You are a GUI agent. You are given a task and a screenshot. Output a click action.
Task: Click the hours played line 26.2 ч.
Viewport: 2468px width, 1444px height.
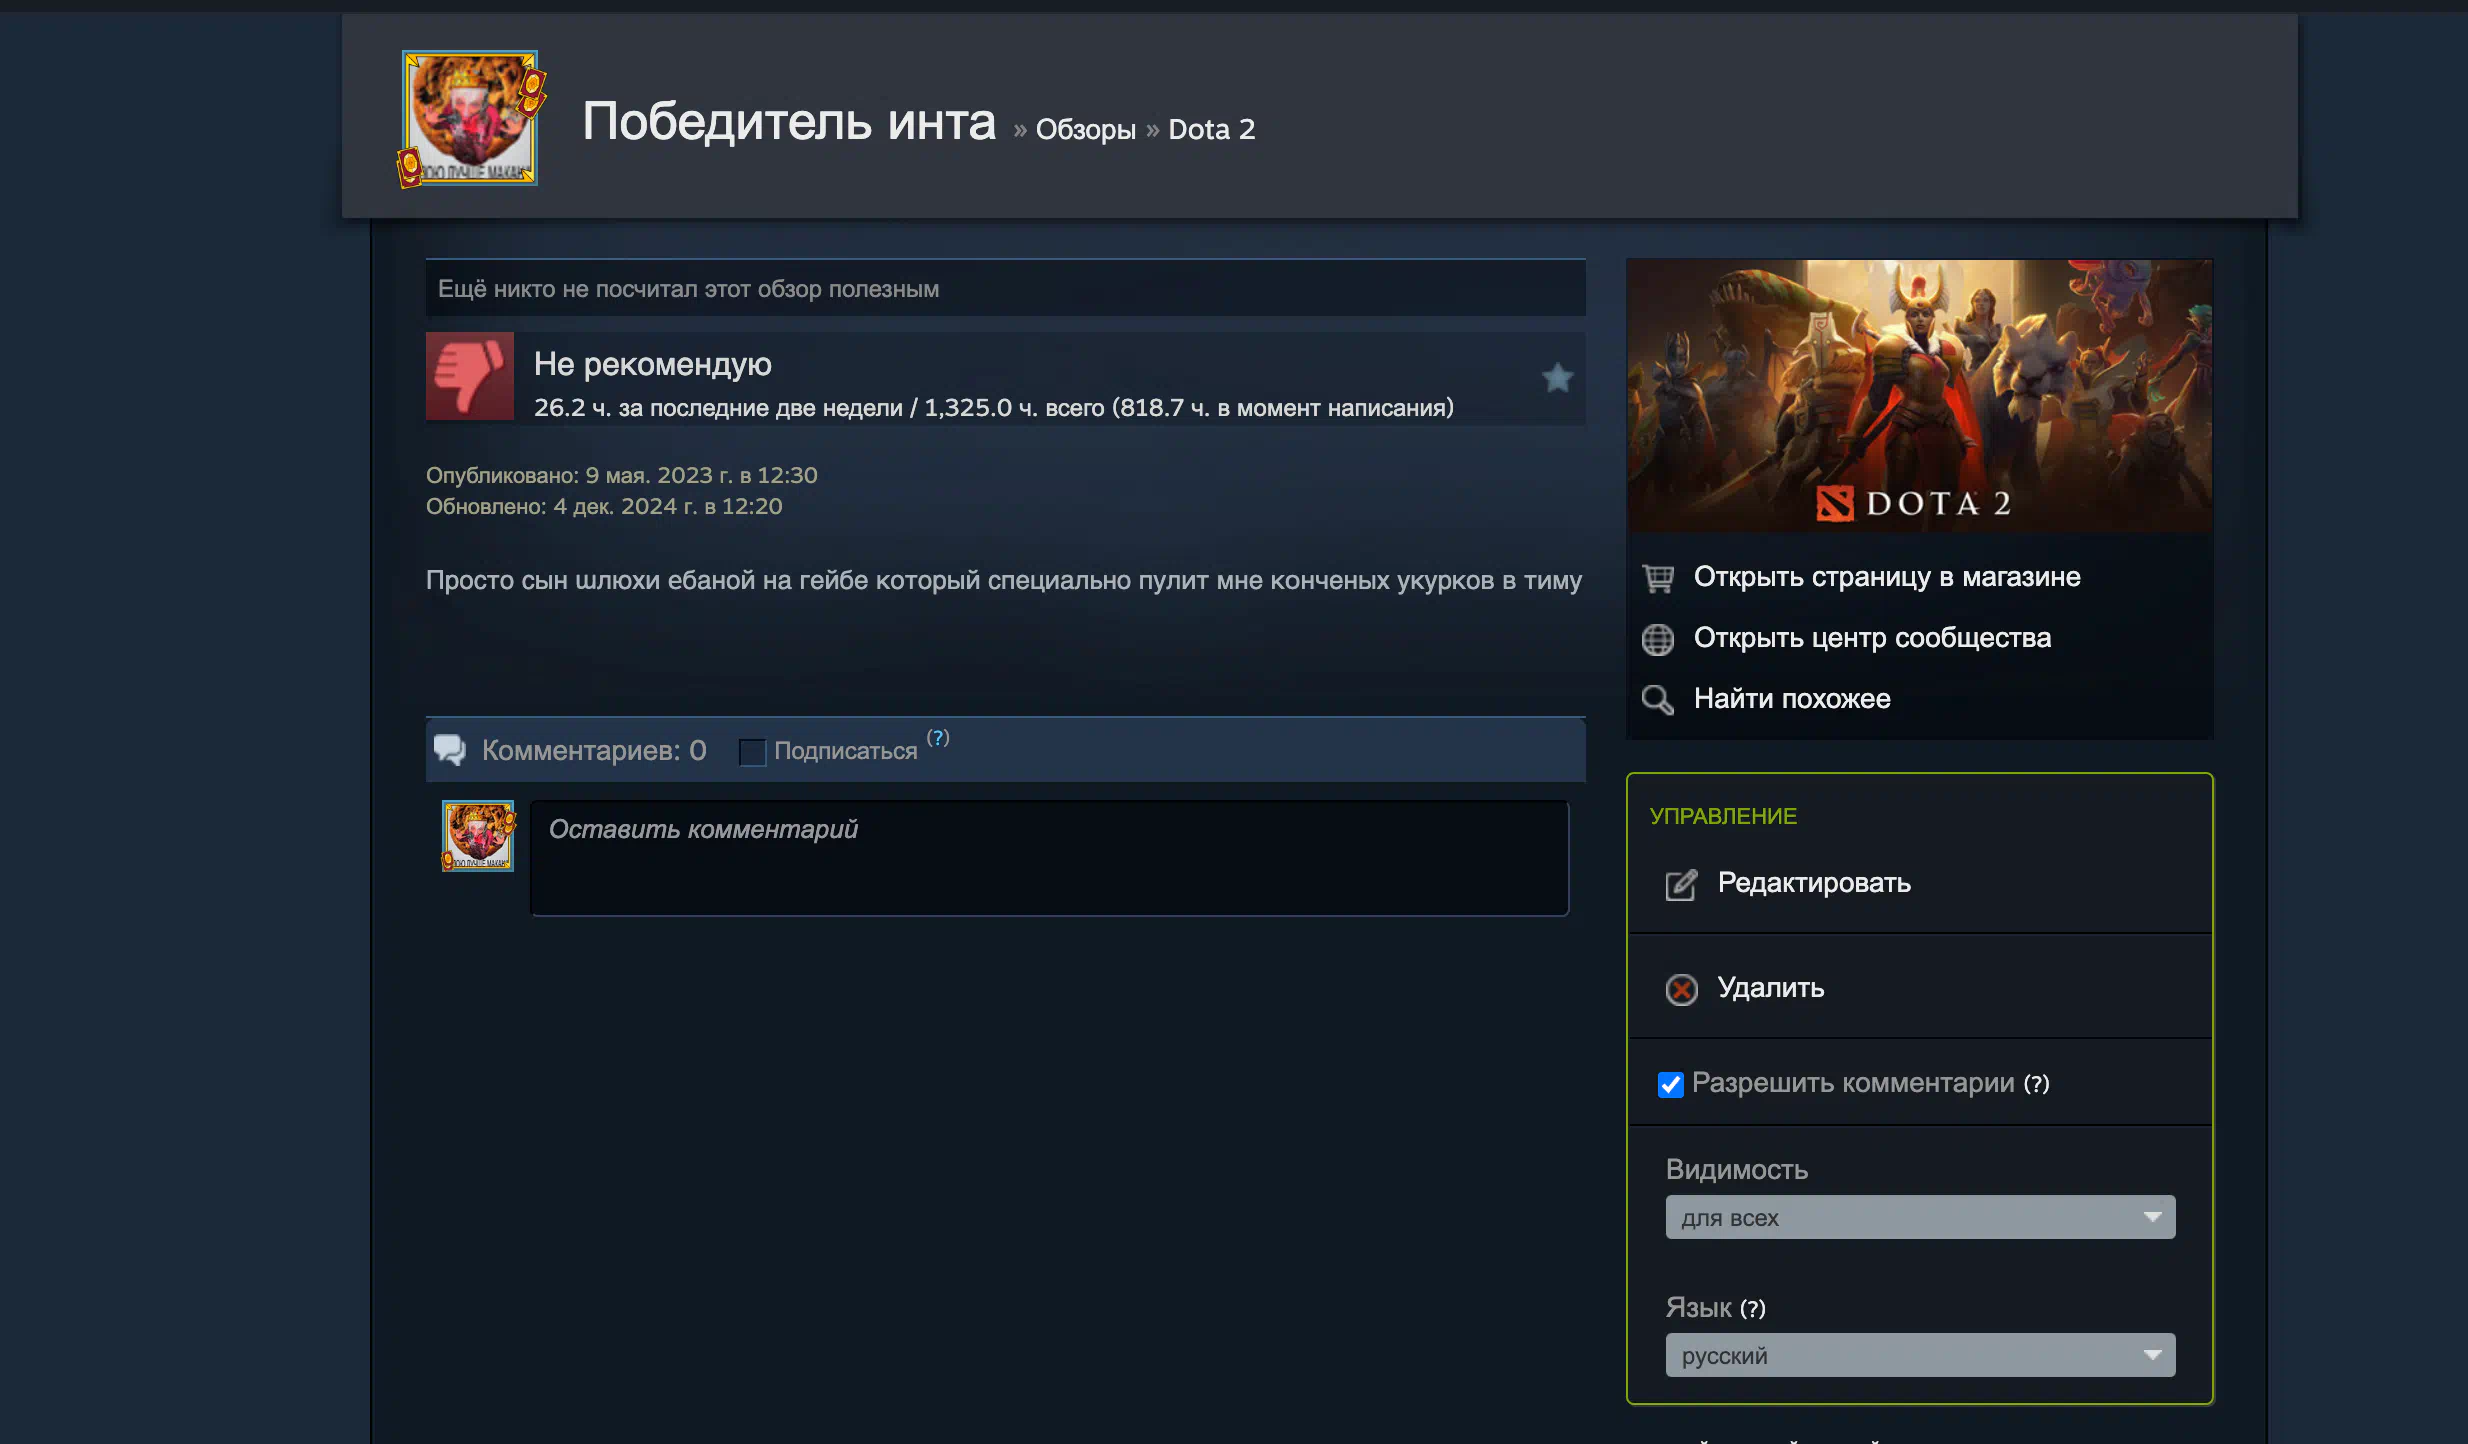coord(993,408)
